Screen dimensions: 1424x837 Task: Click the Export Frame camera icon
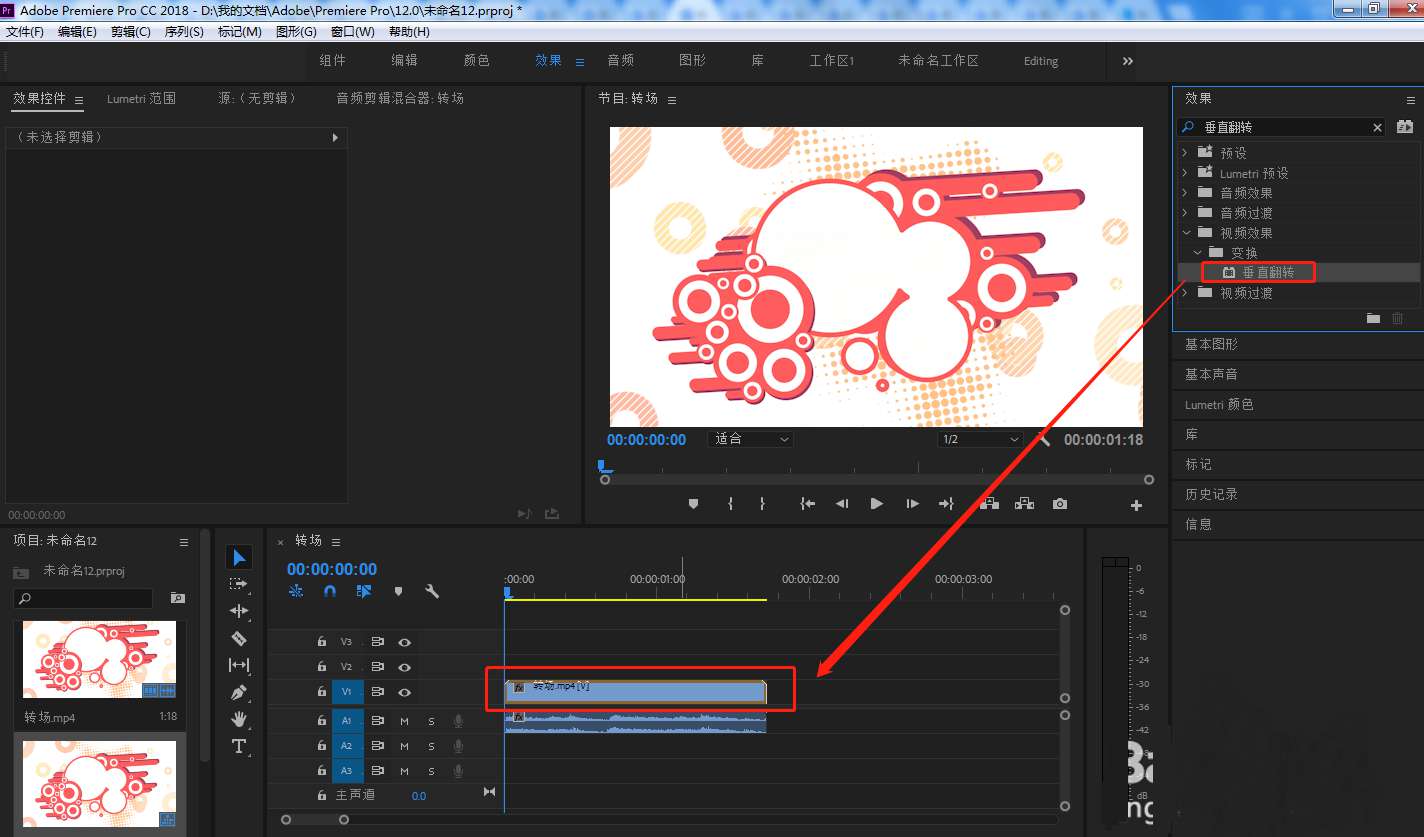(x=1059, y=504)
